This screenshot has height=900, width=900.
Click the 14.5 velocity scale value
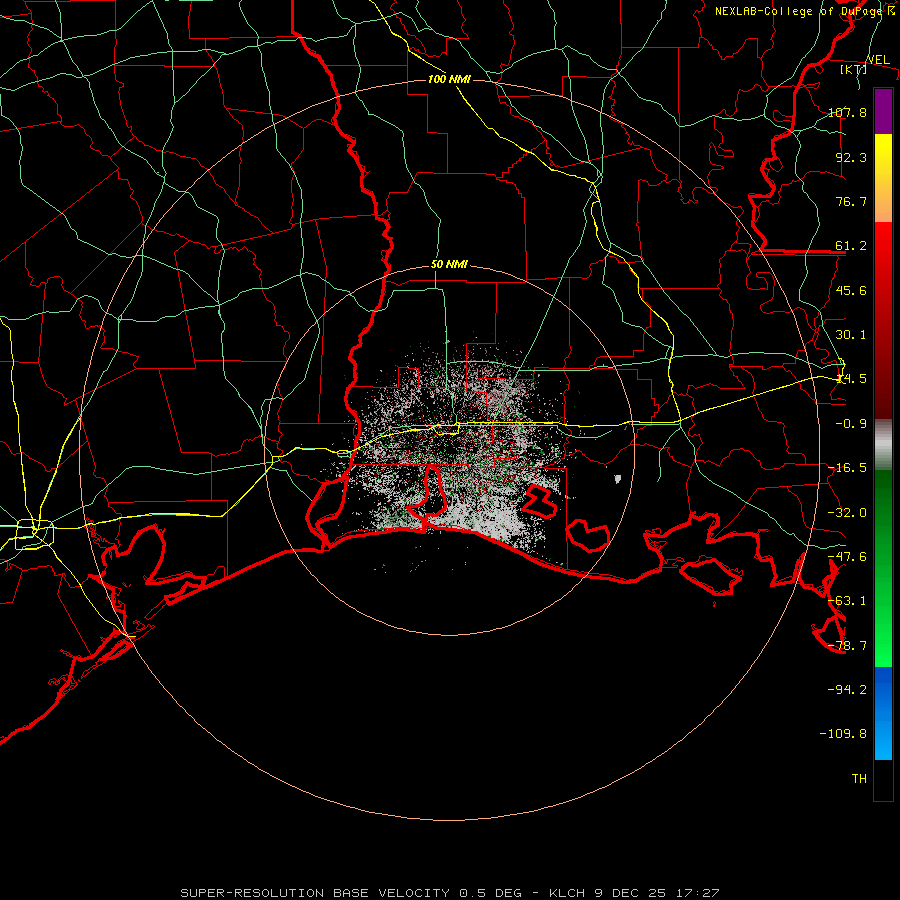(x=851, y=379)
